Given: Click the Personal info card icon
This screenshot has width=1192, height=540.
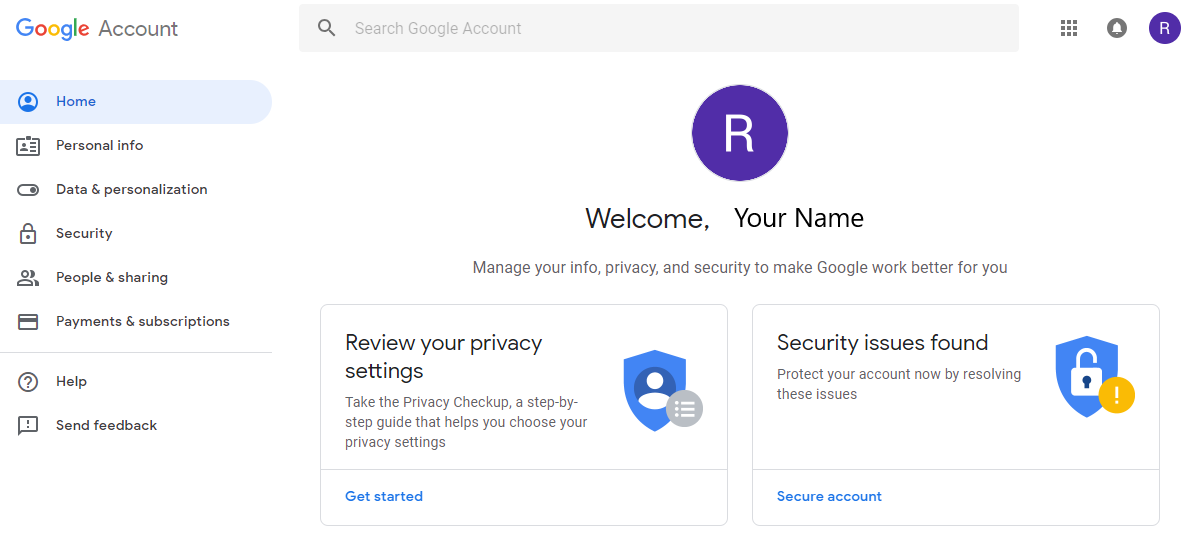Looking at the screenshot, I should point(28,146).
